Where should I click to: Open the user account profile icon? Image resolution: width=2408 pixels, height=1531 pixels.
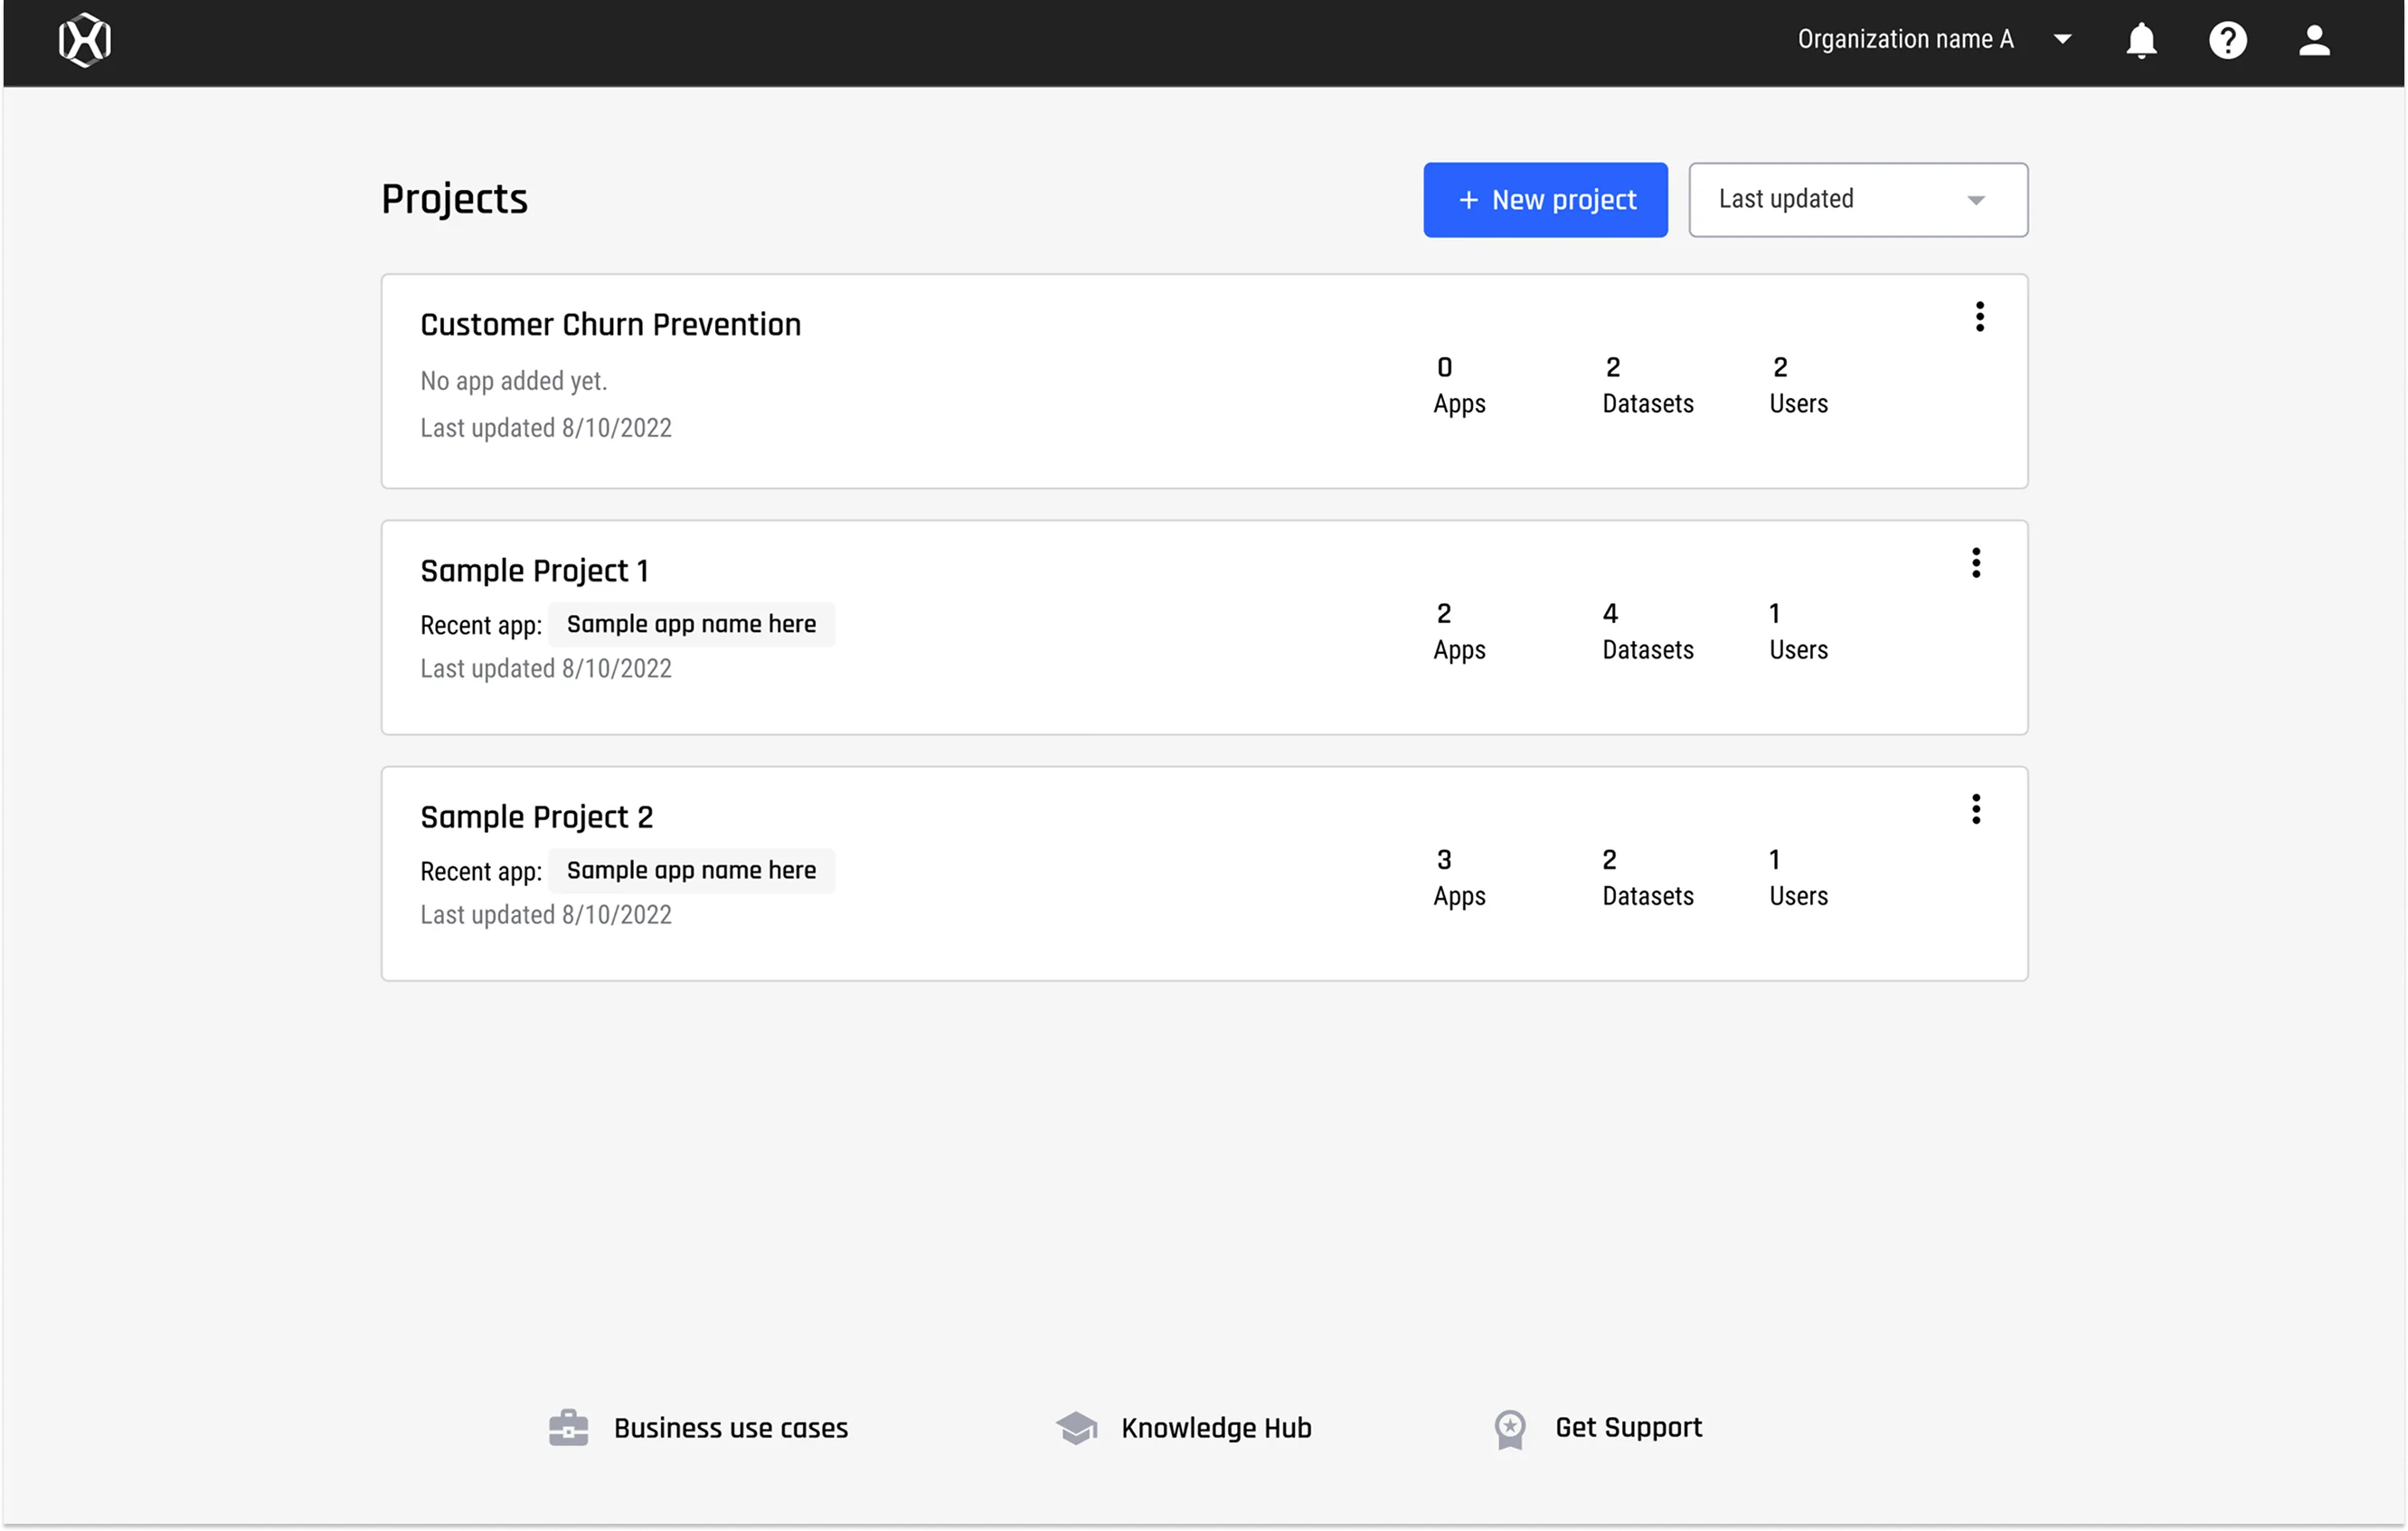point(2314,40)
